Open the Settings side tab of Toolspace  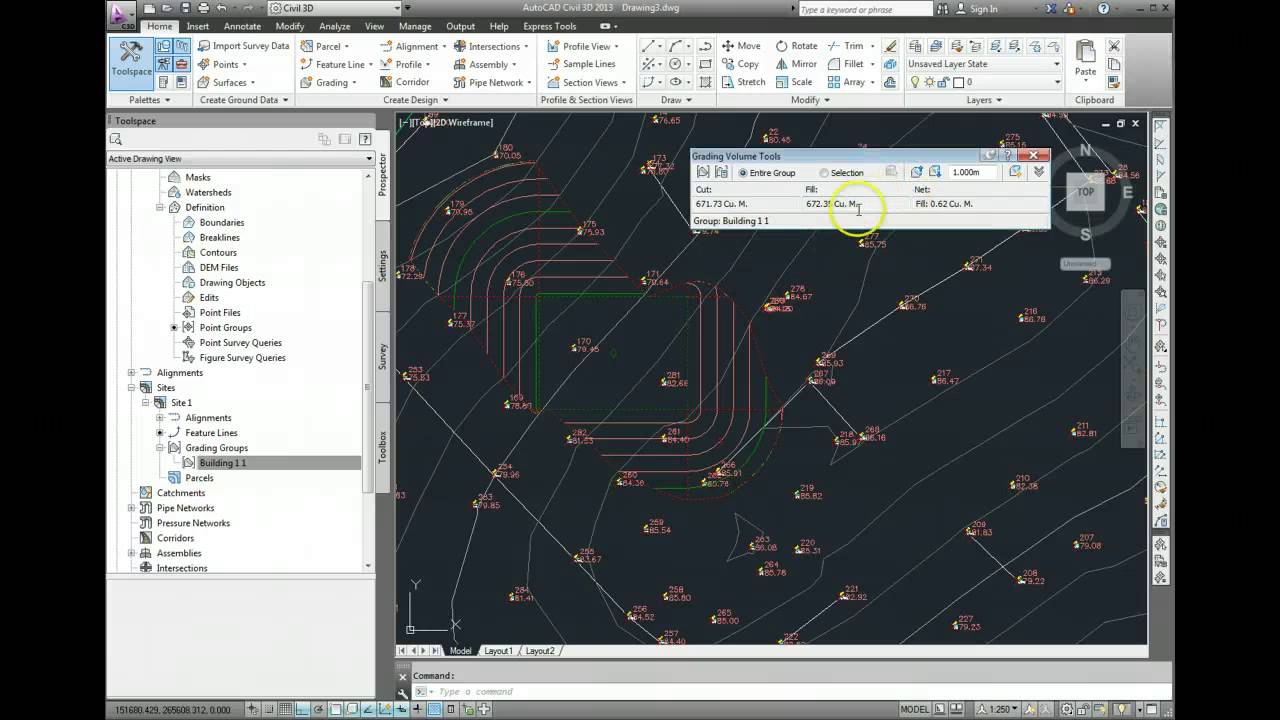[382, 266]
